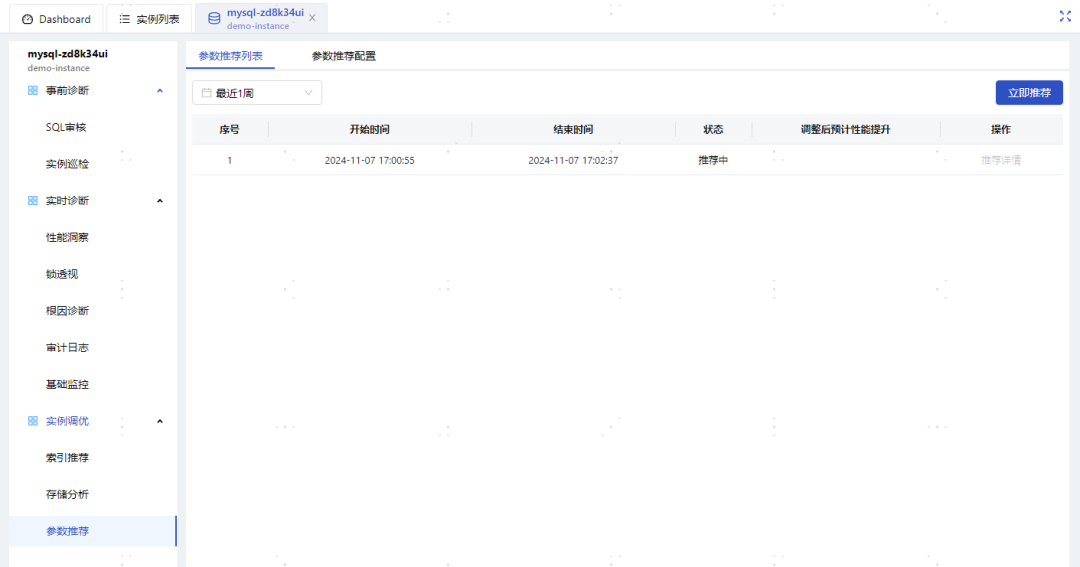Select the mysql-zd8k34ui demo-instance tab
Image resolution: width=1080 pixels, height=567 pixels.
pyautogui.click(x=261, y=19)
